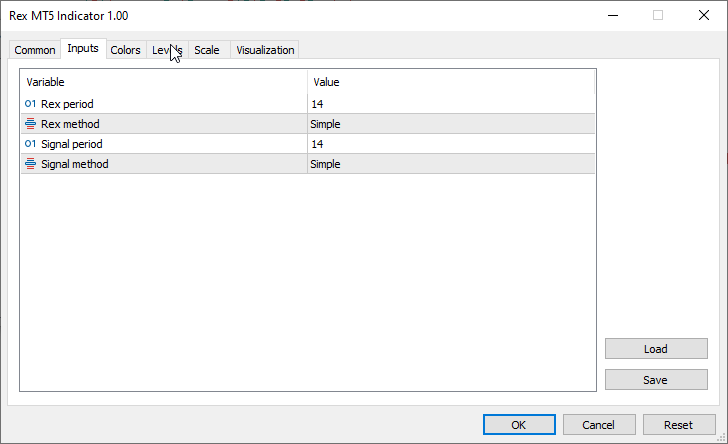Click the Rex method enum icon
The image size is (728, 444).
point(30,124)
